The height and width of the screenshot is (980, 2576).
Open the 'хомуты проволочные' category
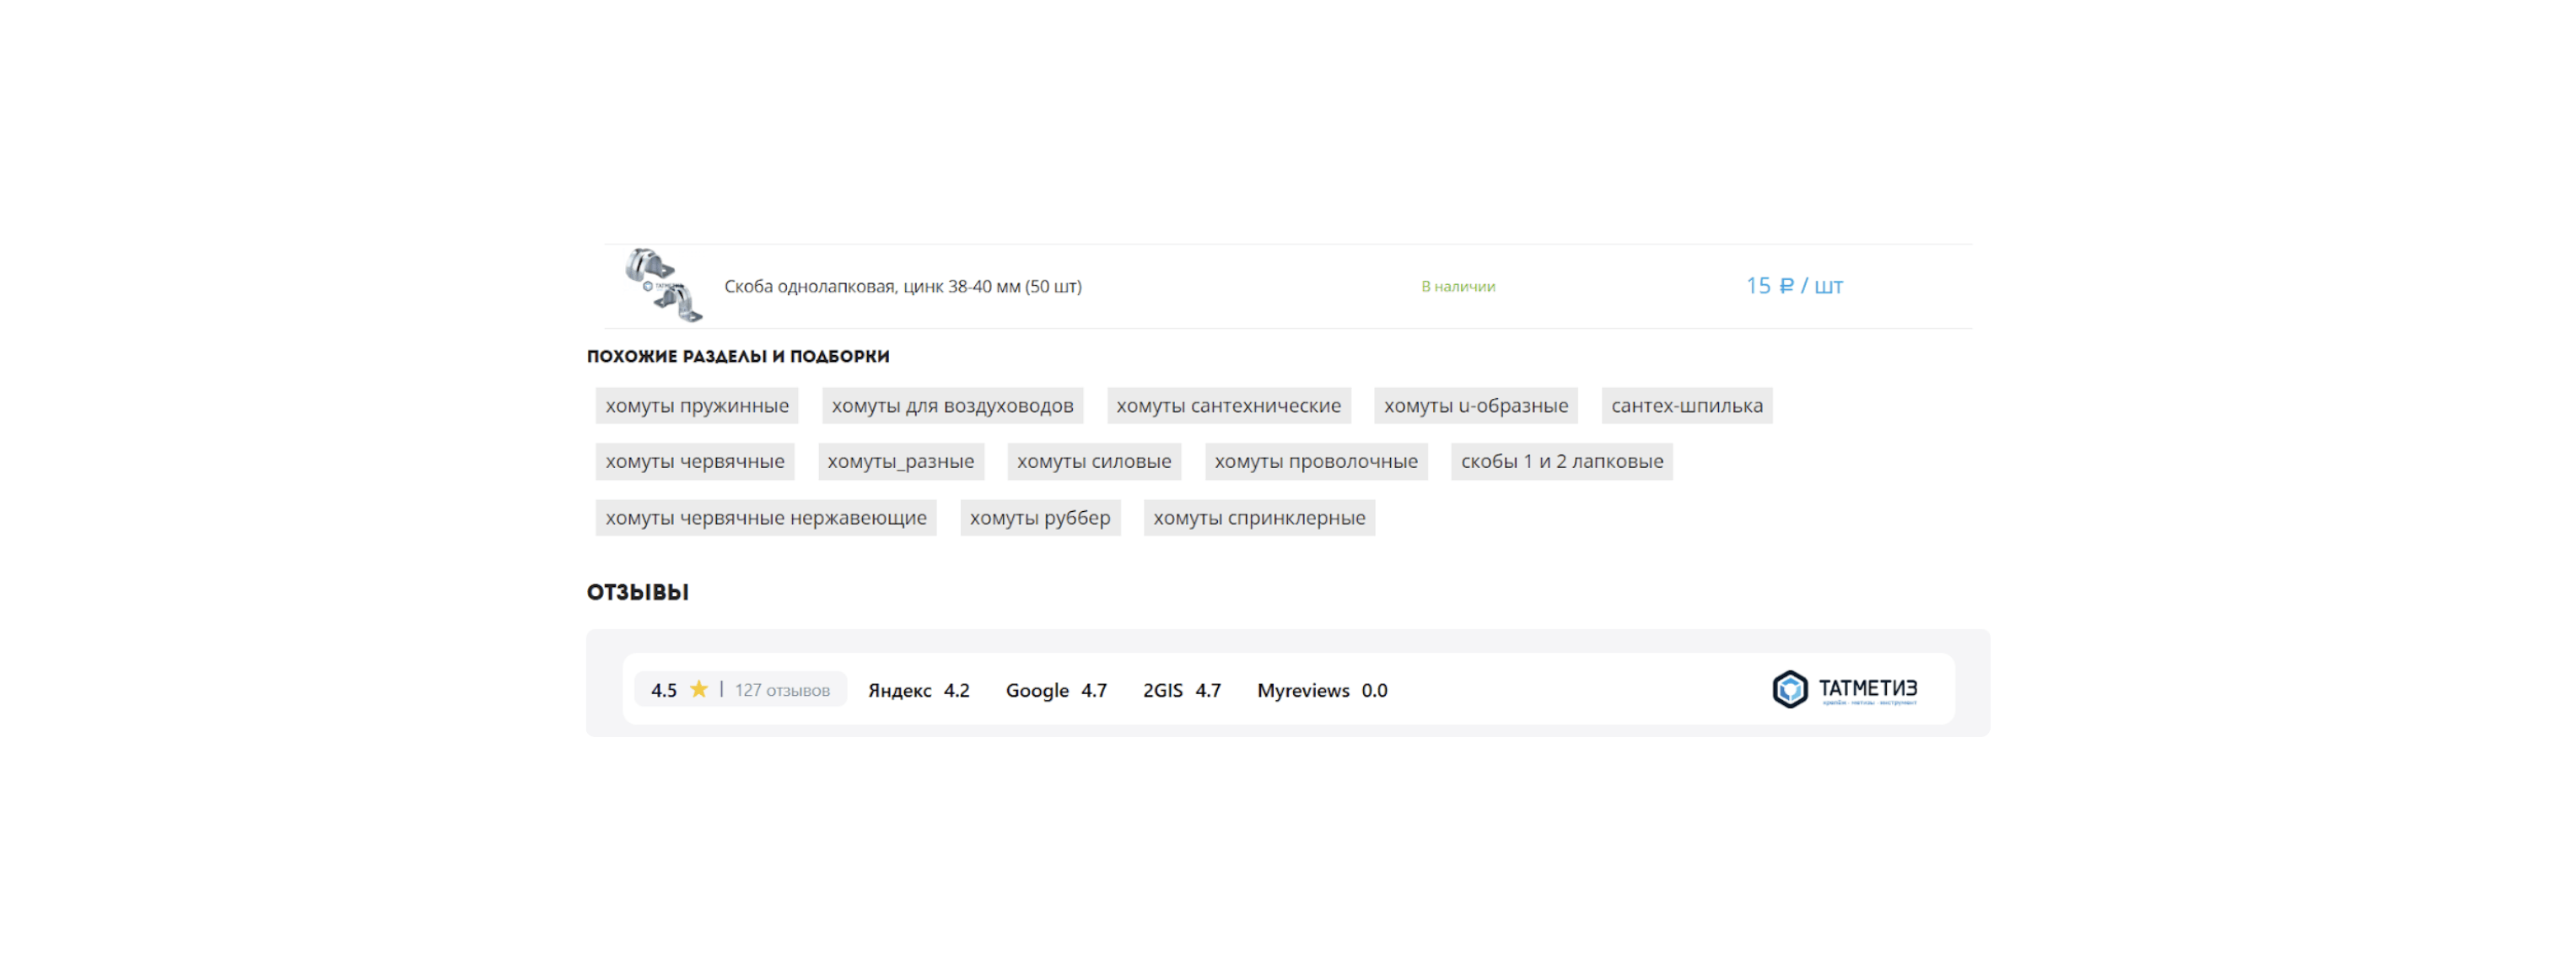coord(1315,462)
